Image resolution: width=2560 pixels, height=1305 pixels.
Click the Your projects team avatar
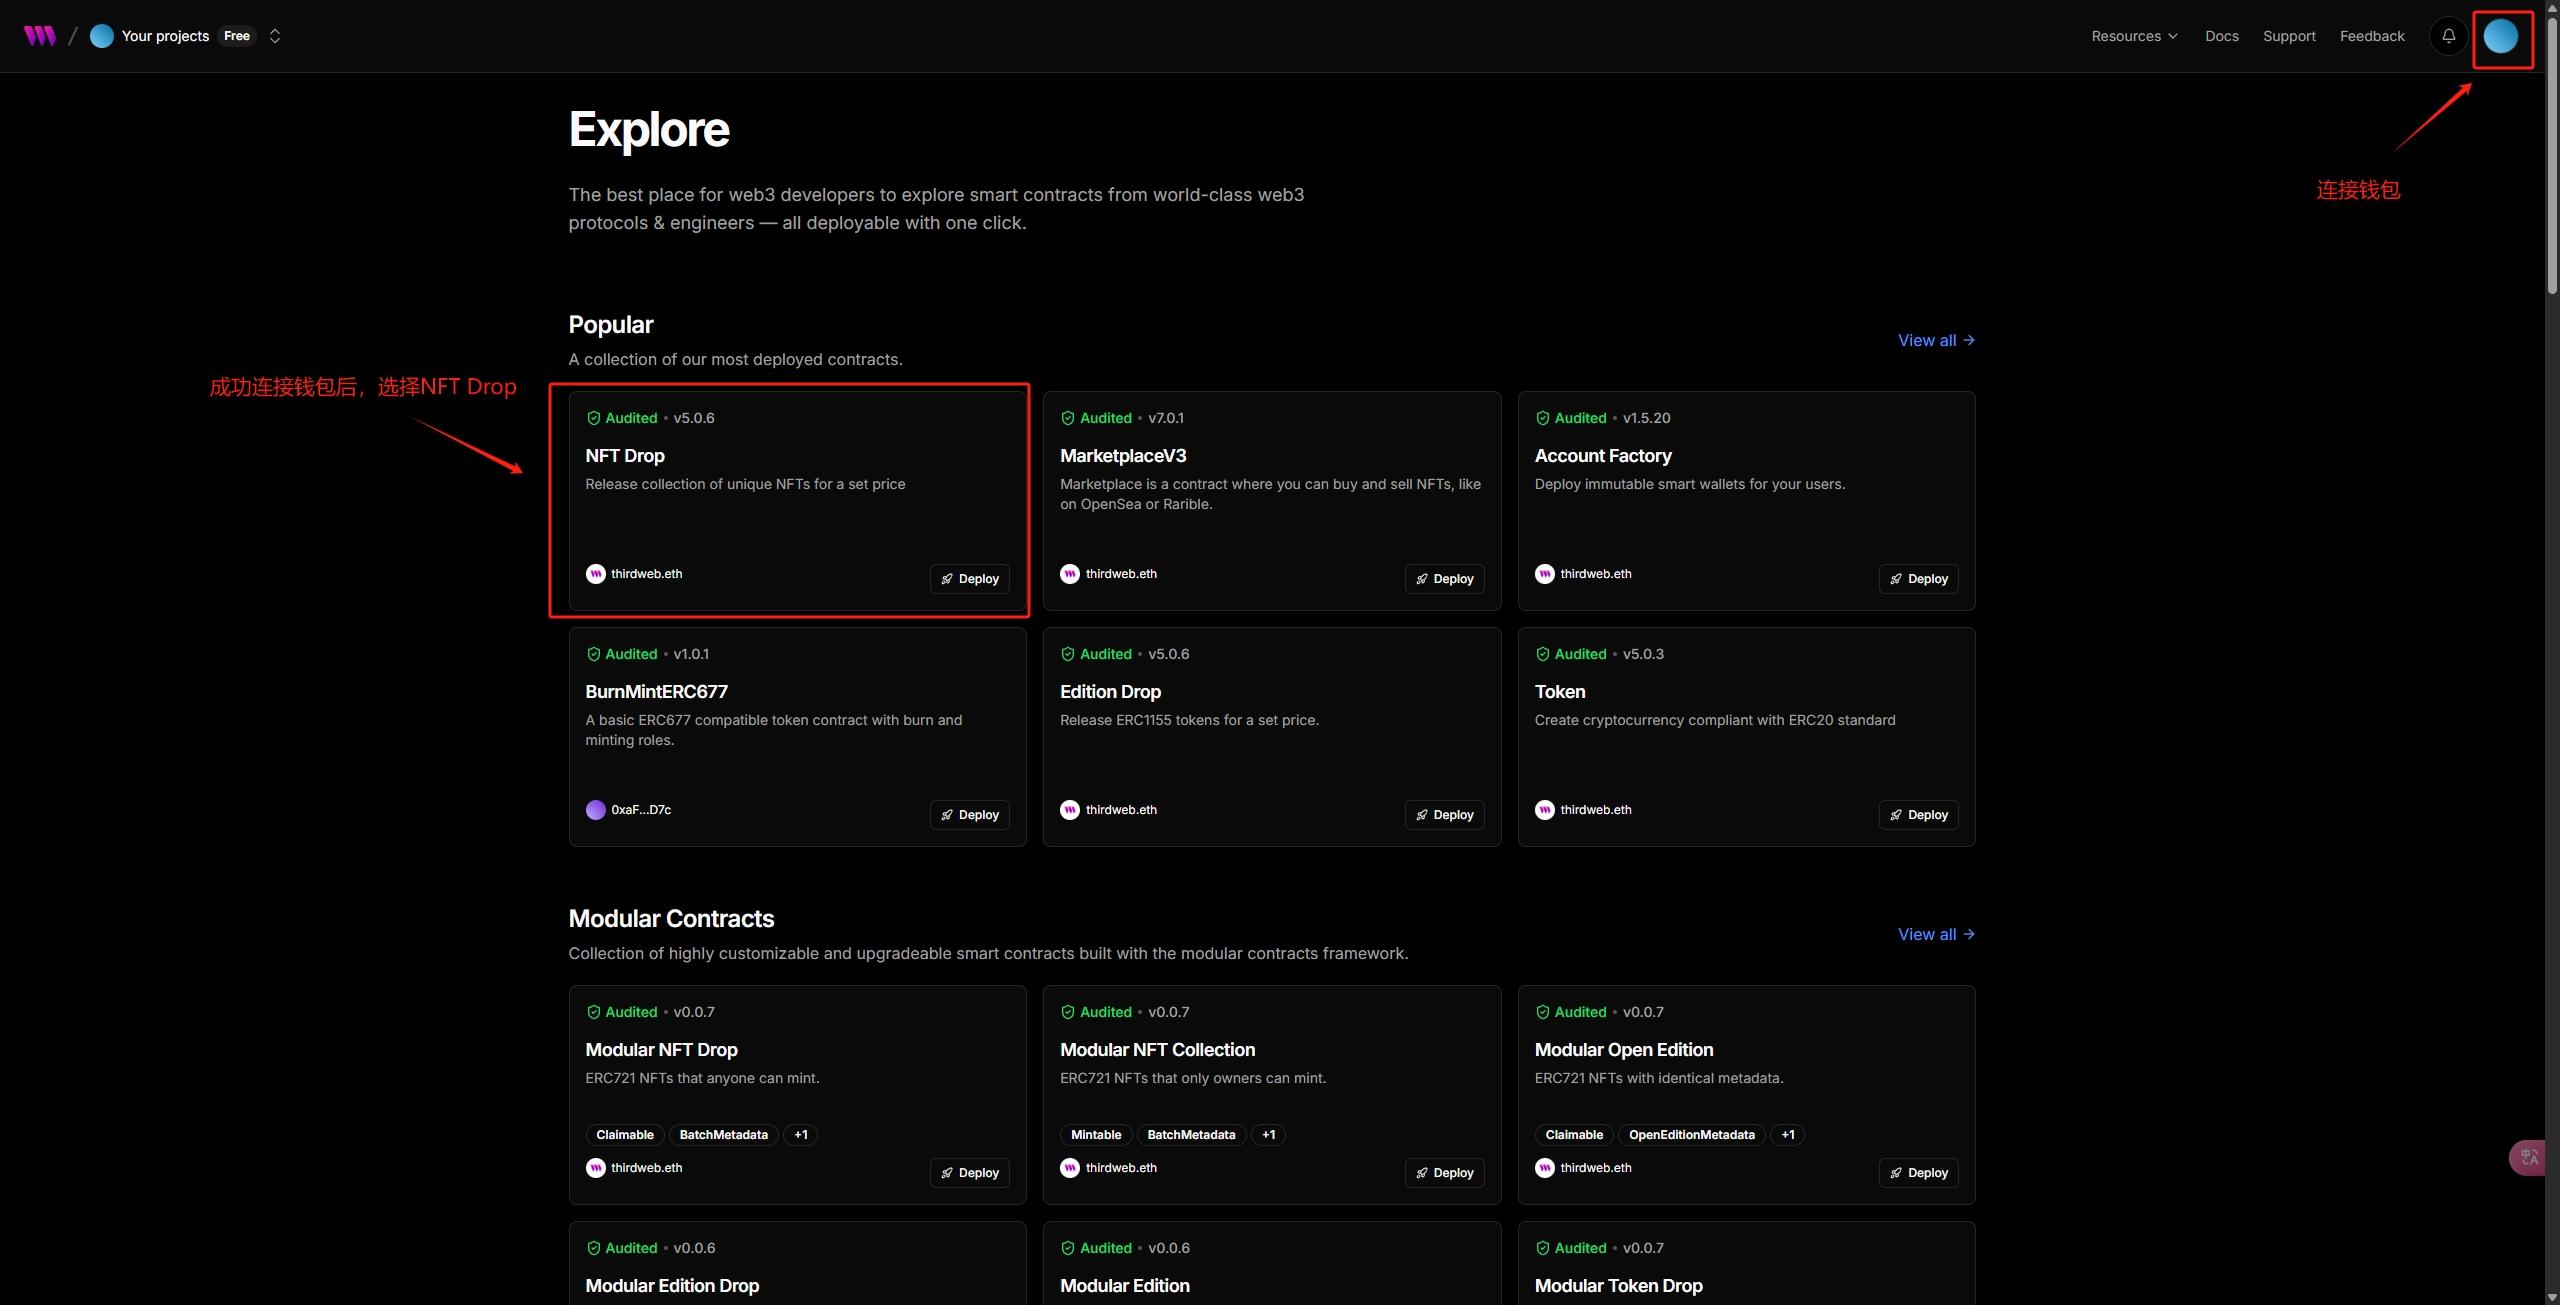click(101, 36)
